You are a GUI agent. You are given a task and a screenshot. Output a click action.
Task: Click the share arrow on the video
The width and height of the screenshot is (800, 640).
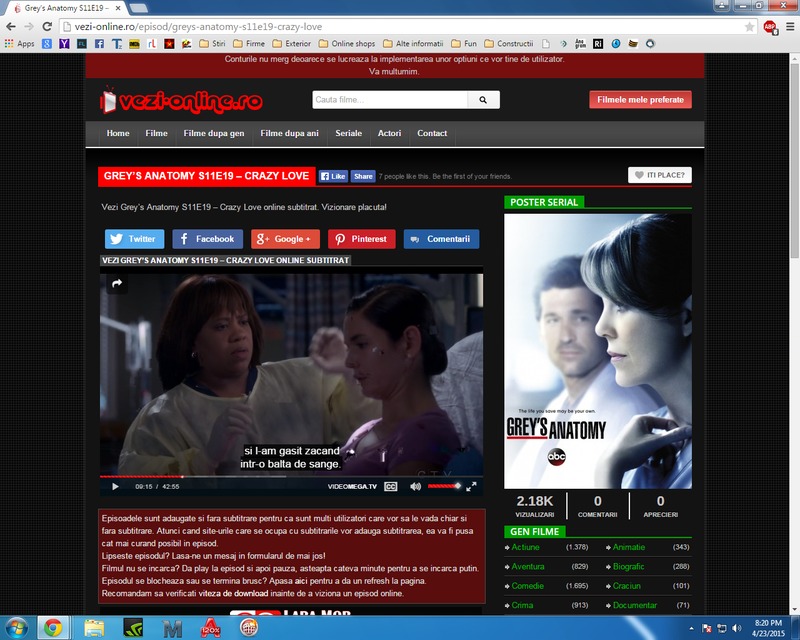[117, 283]
